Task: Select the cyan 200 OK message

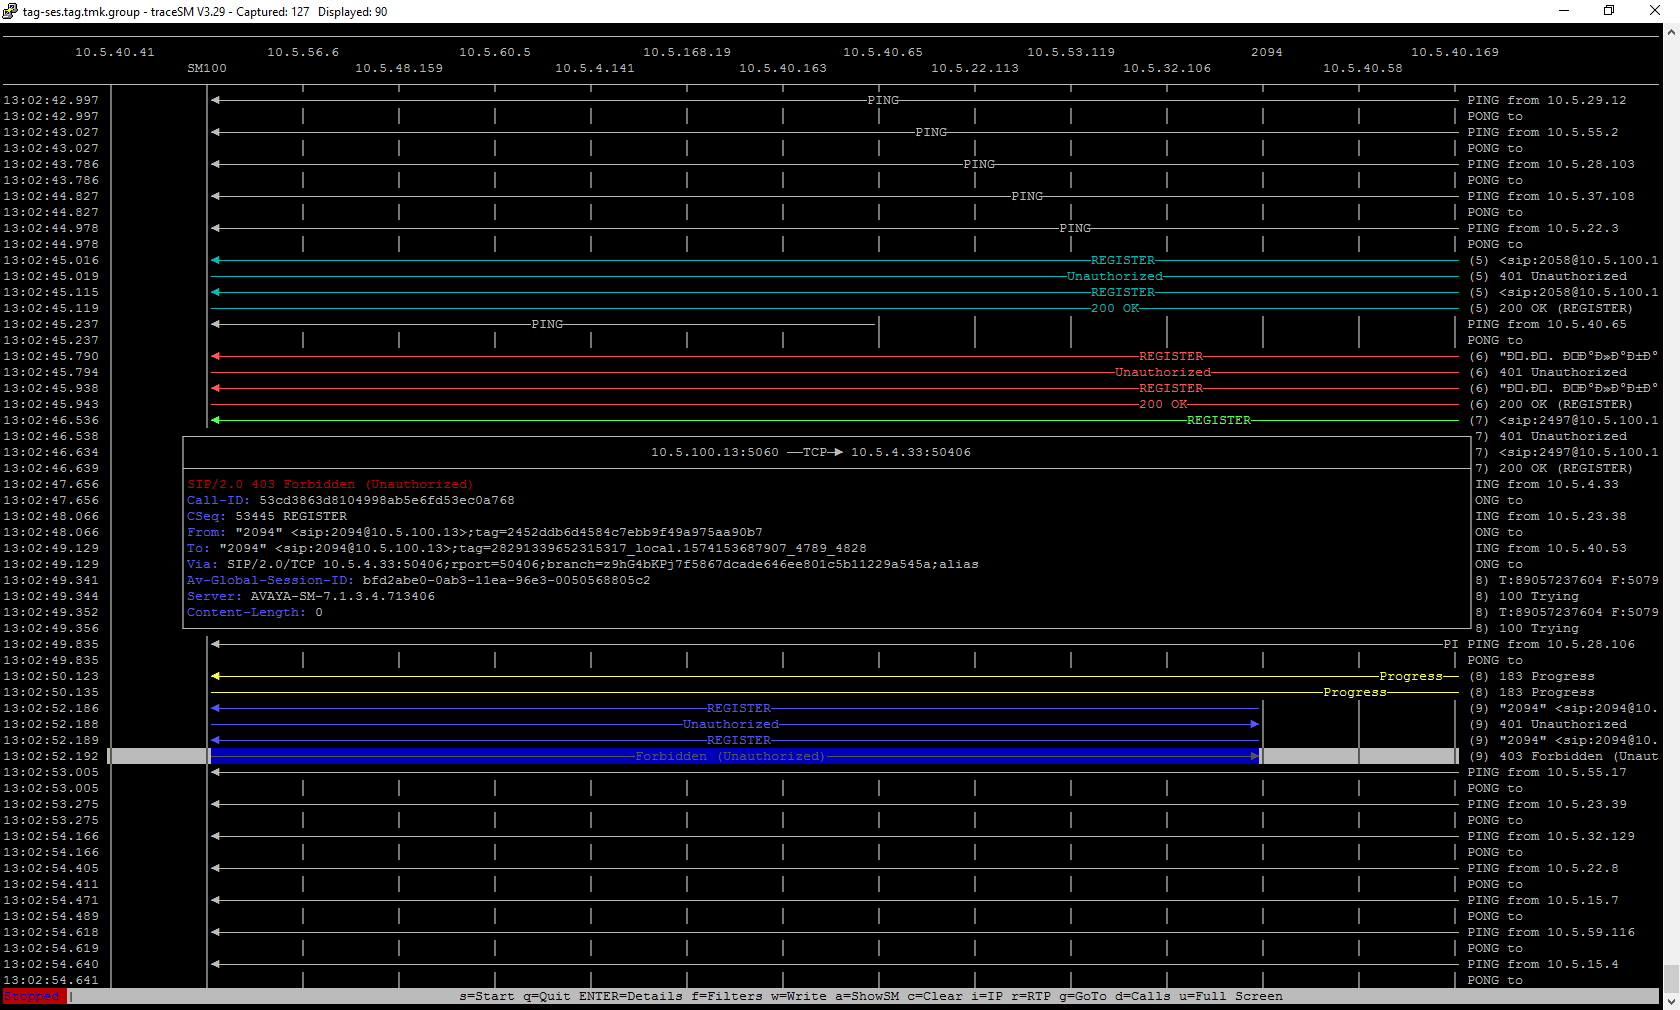Action: pyautogui.click(x=834, y=308)
